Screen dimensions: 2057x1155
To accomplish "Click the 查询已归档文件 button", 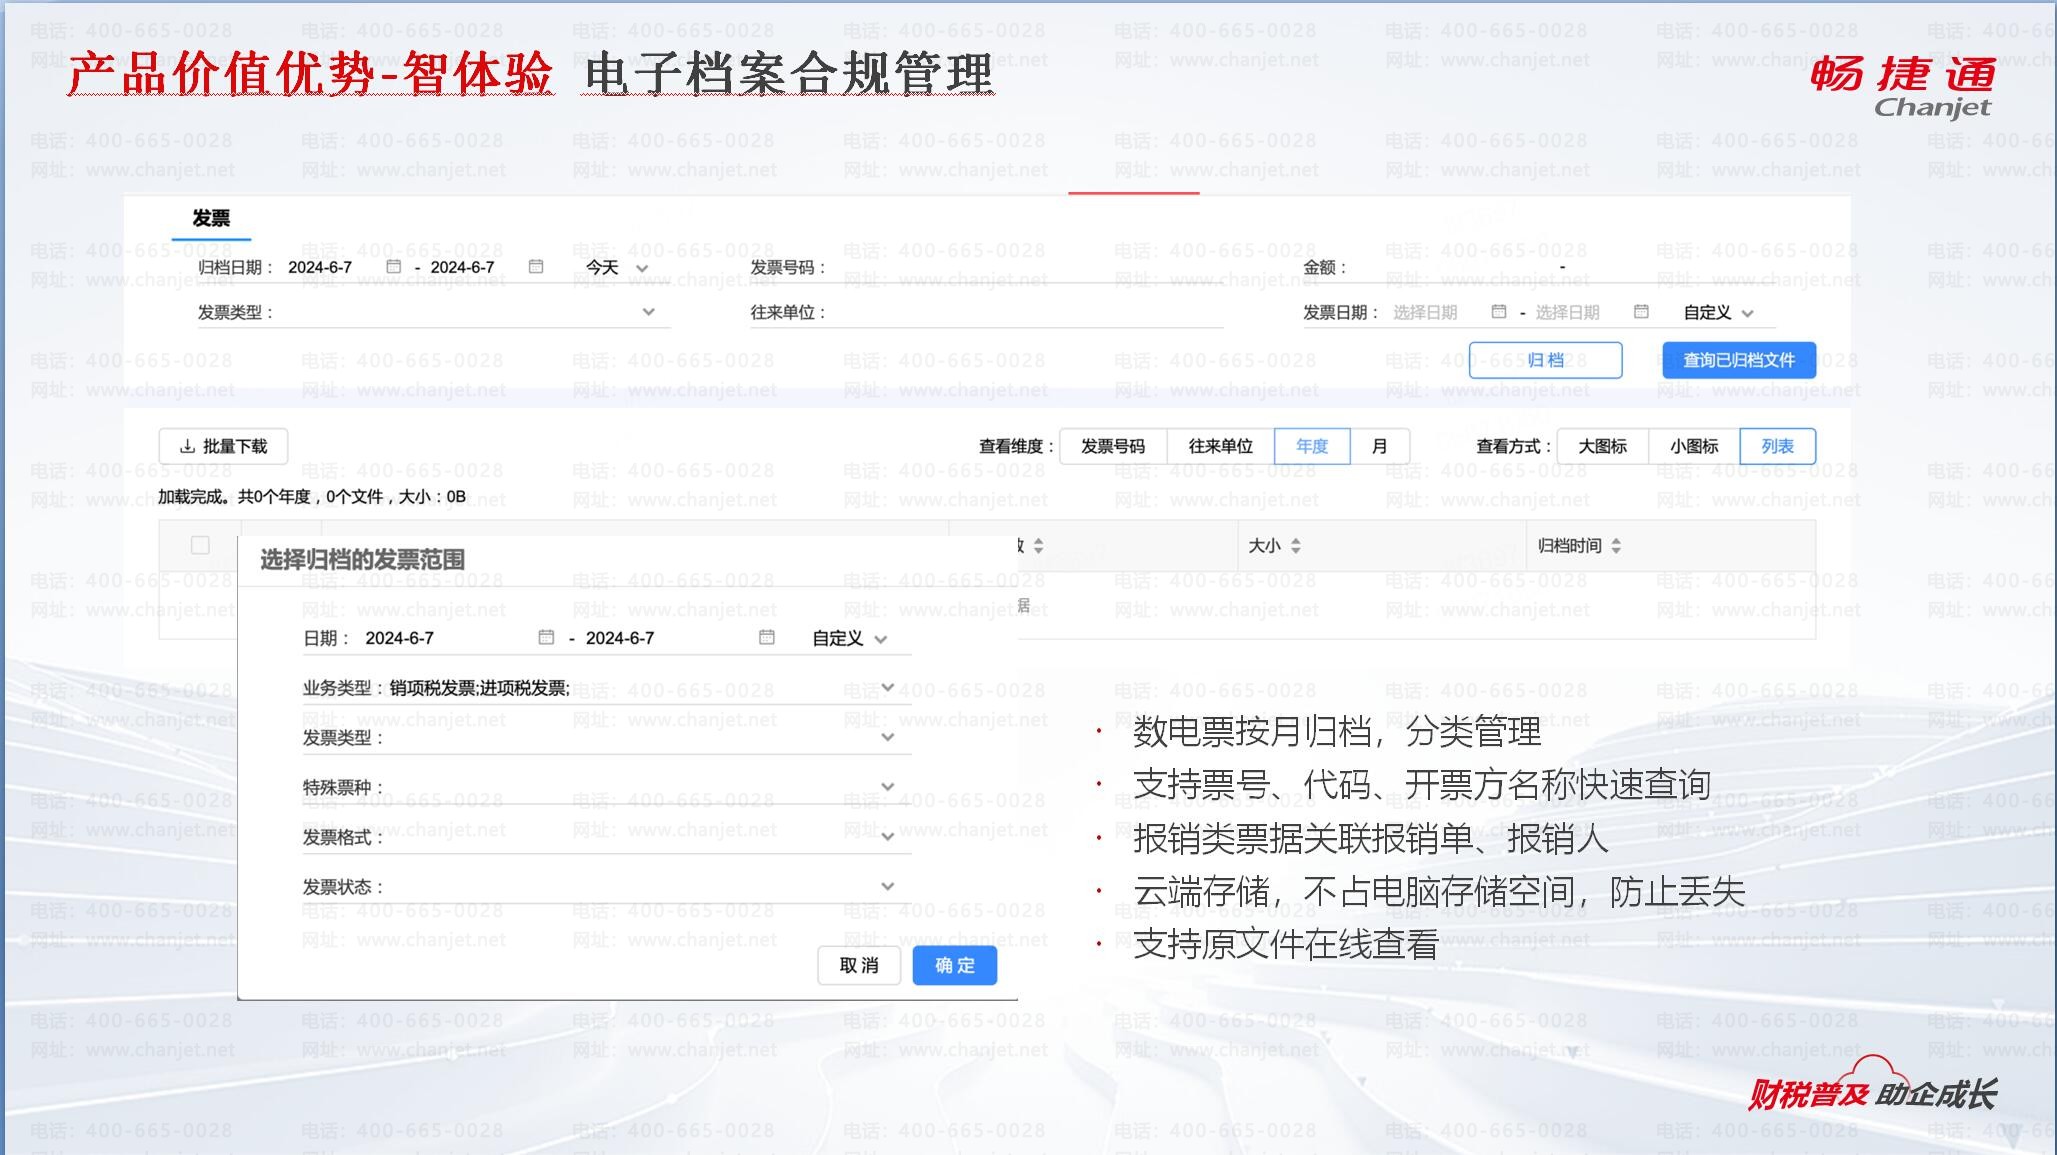I will tap(1738, 360).
